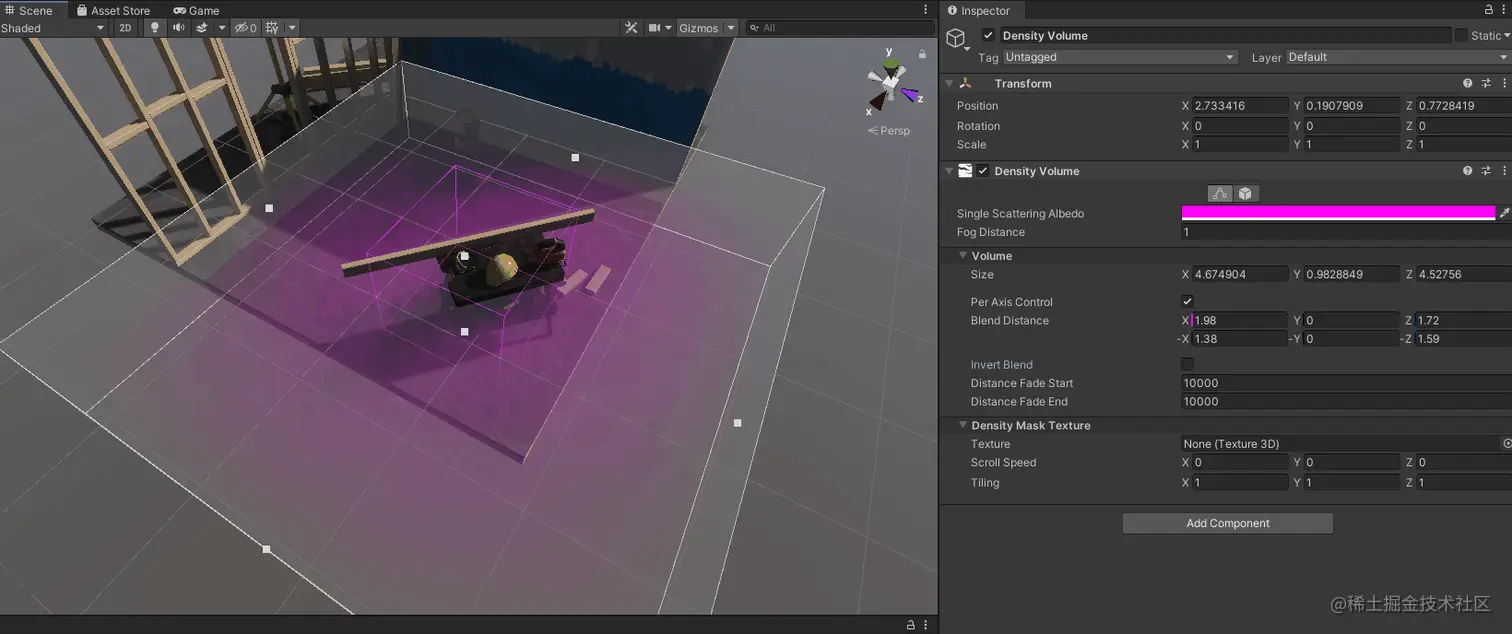Screen dimensions: 1512x634
Task: Click the Scene view kebab menu
Action: 926,9
